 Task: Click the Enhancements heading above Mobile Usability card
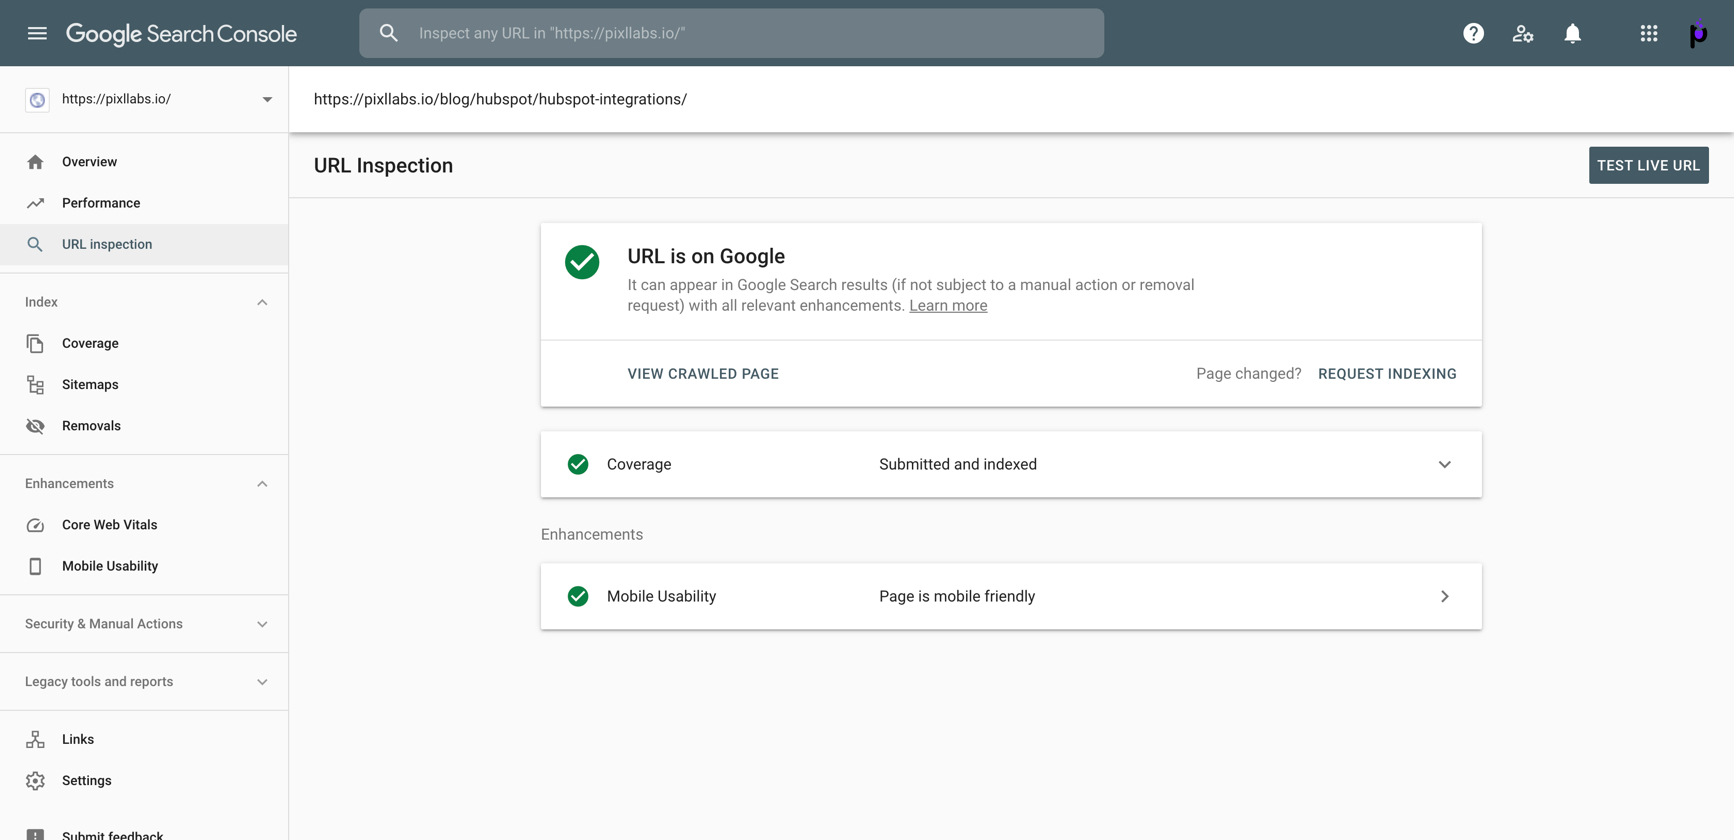click(592, 534)
